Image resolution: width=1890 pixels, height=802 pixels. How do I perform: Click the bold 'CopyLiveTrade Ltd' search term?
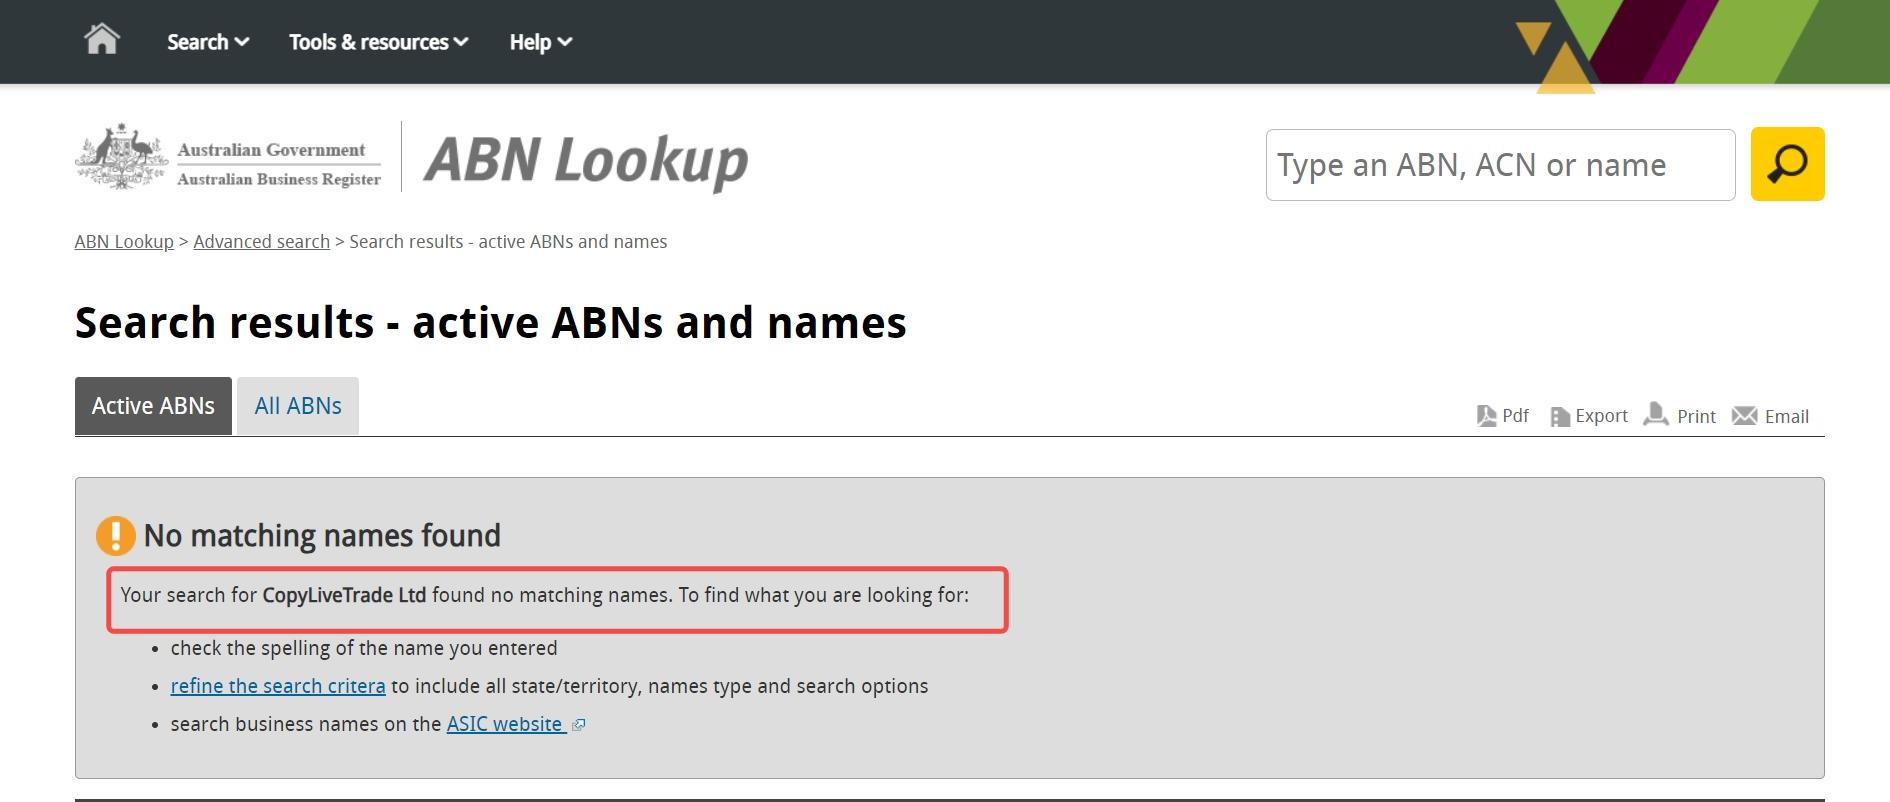click(x=344, y=595)
